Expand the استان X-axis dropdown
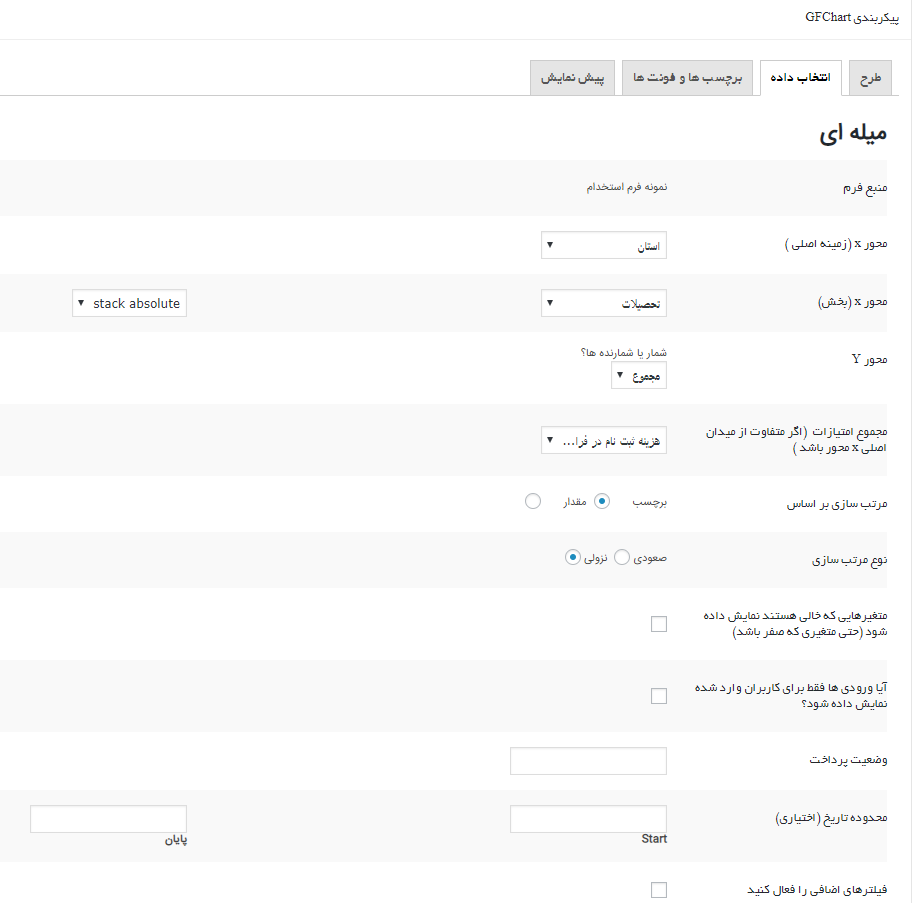This screenshot has height=903, width=912. click(603, 246)
